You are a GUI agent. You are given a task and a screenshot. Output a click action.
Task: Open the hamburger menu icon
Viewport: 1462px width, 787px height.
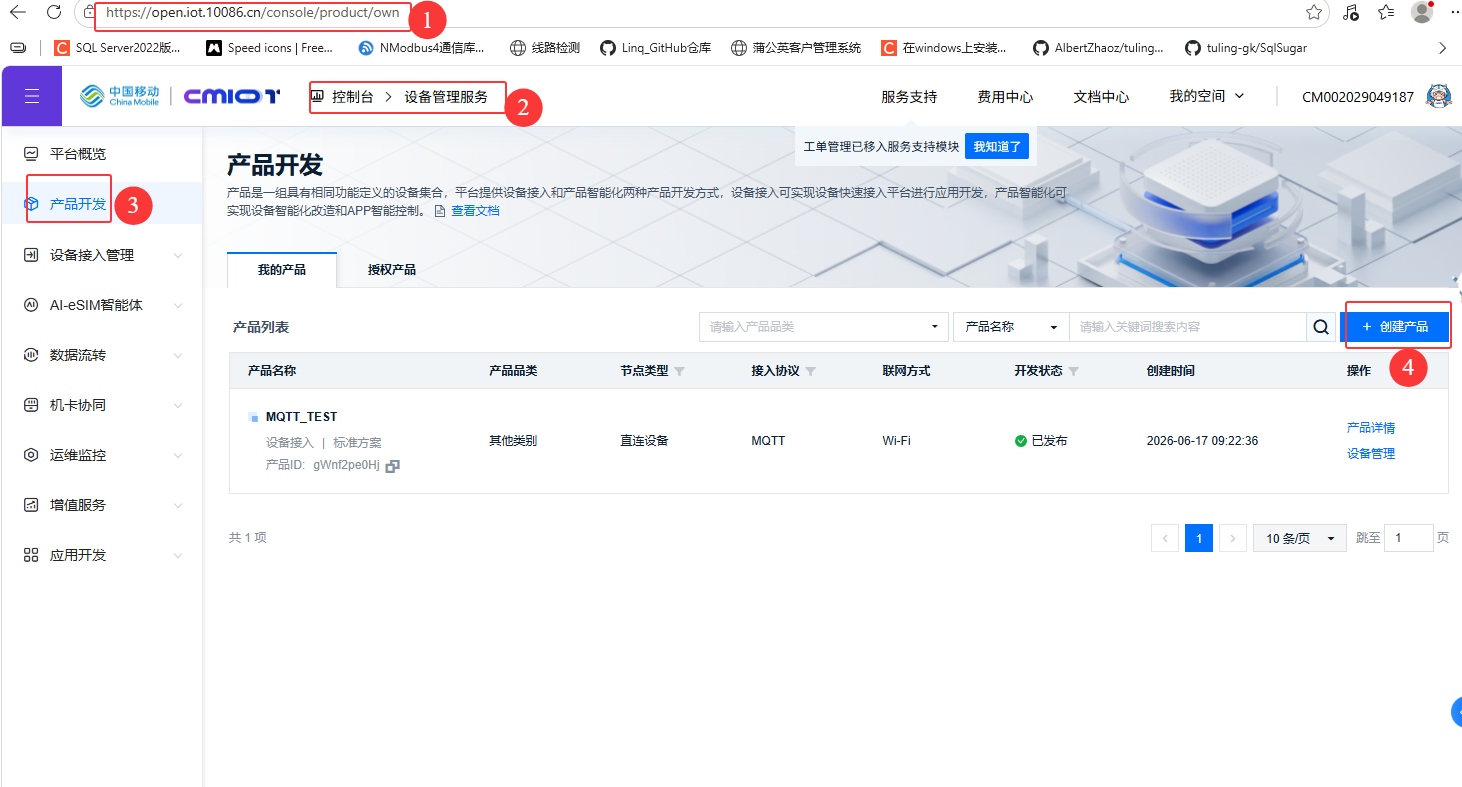coord(32,96)
